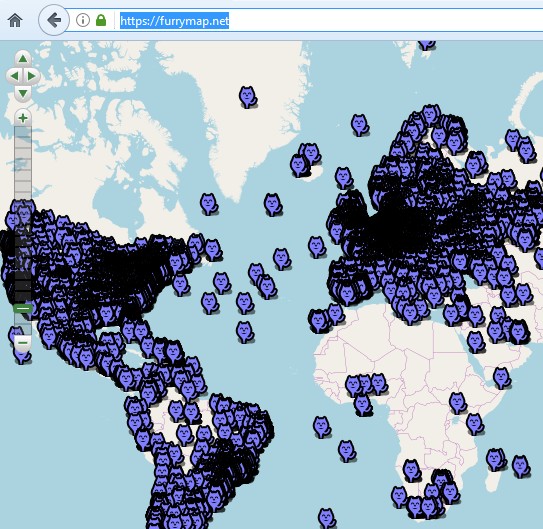Viewport: 543px width, 529px height.
Task: Click the marker in the Norwegian Sea
Action: (360, 125)
